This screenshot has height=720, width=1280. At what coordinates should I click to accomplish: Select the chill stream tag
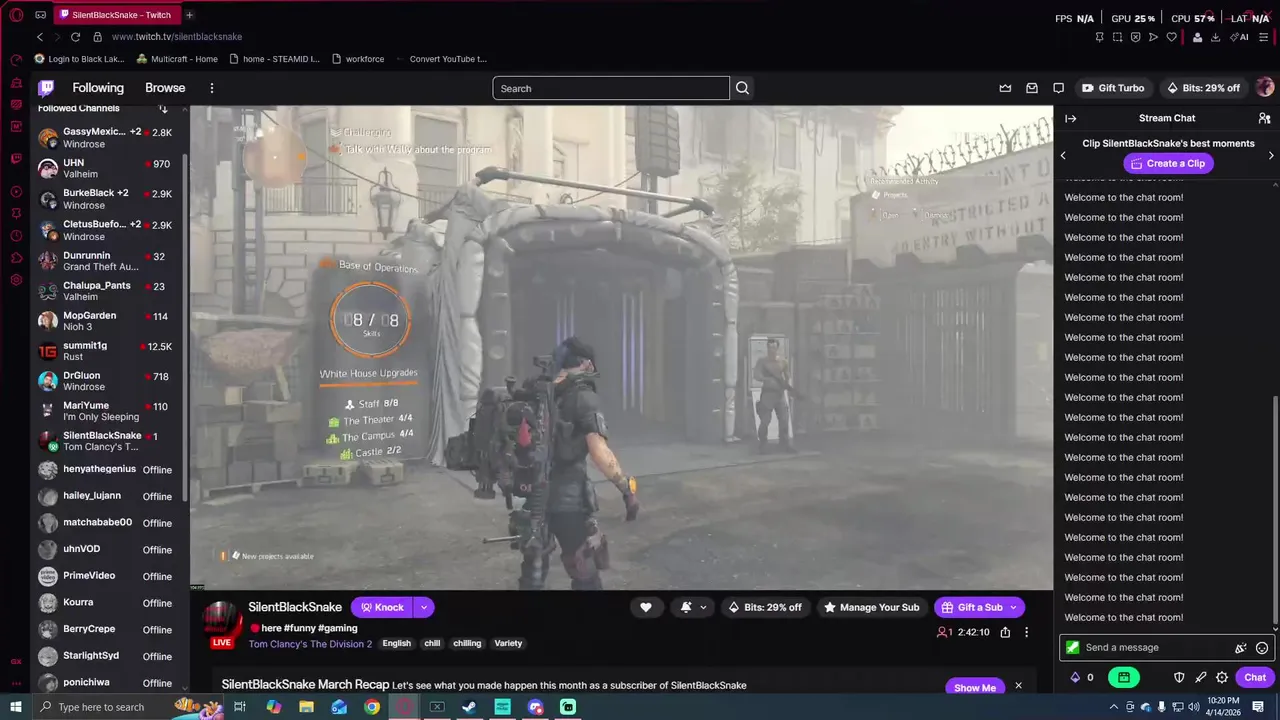tap(432, 644)
